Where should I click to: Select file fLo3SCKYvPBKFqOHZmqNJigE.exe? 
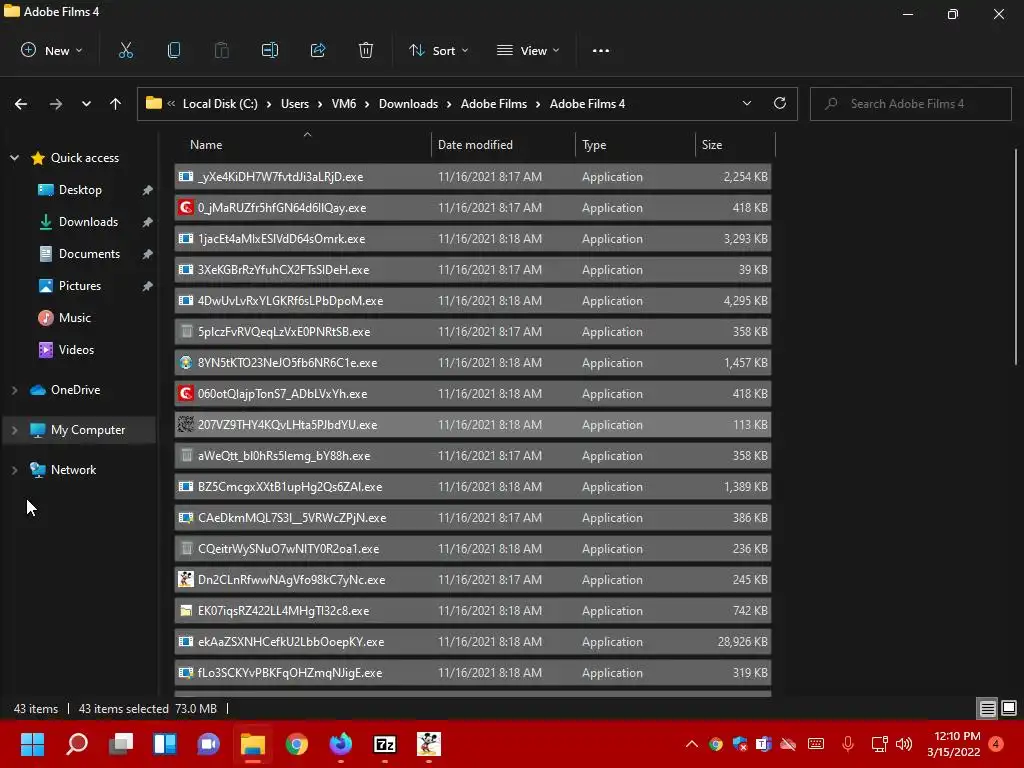point(473,673)
